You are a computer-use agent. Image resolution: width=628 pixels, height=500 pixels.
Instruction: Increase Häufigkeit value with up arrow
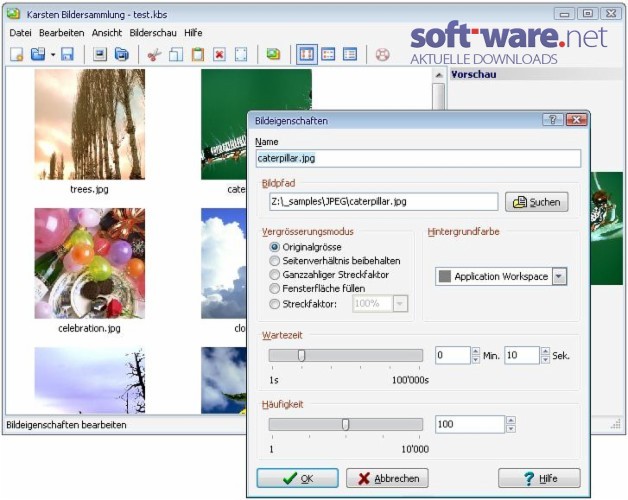[510, 420]
